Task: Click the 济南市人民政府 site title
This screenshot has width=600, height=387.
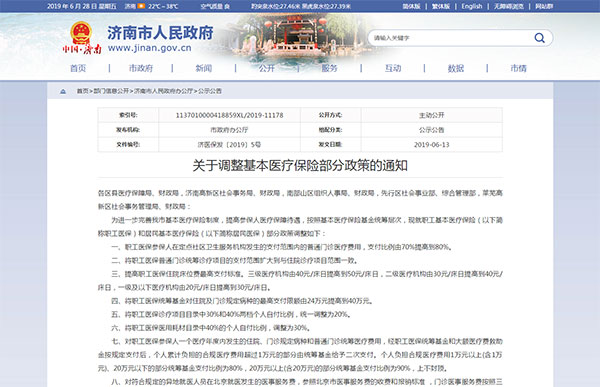Action: [x=160, y=33]
